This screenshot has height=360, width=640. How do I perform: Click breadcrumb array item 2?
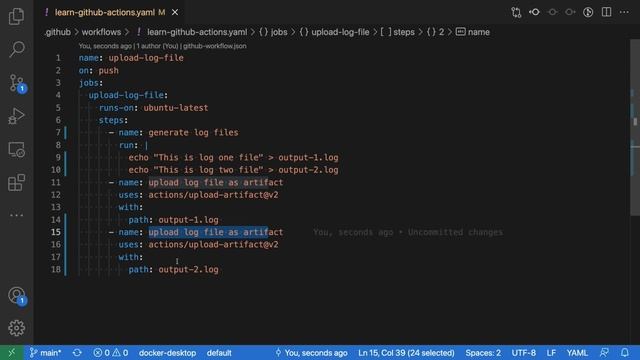pos(436,32)
